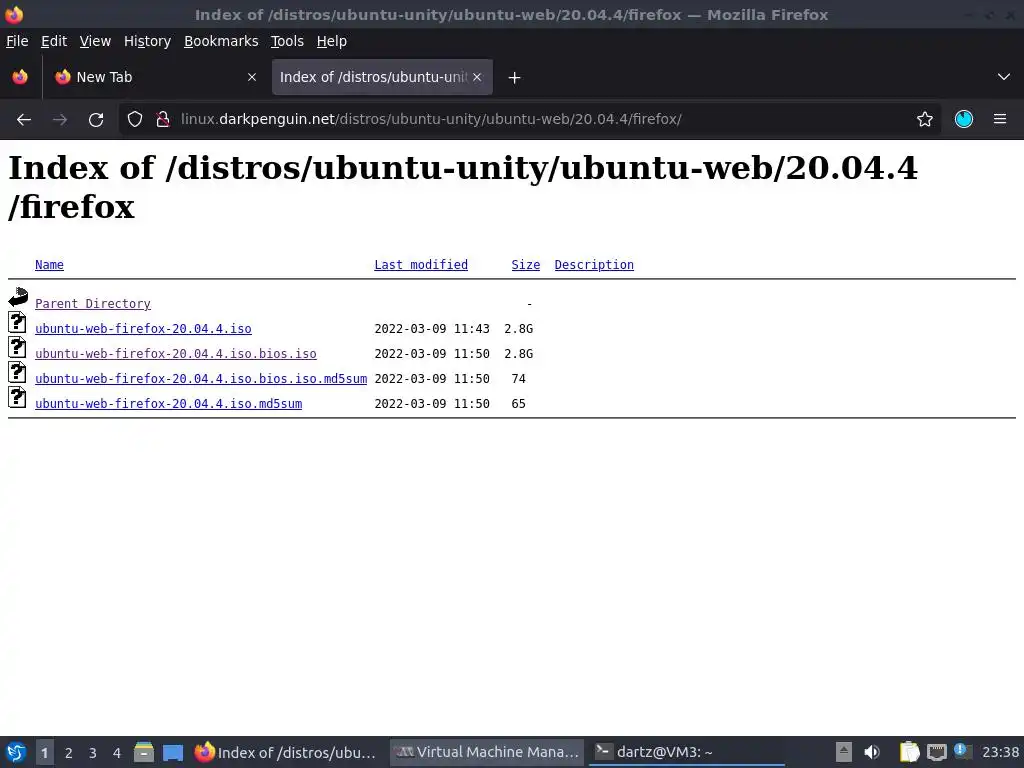Open the History menu
The height and width of the screenshot is (768, 1024).
click(148, 41)
